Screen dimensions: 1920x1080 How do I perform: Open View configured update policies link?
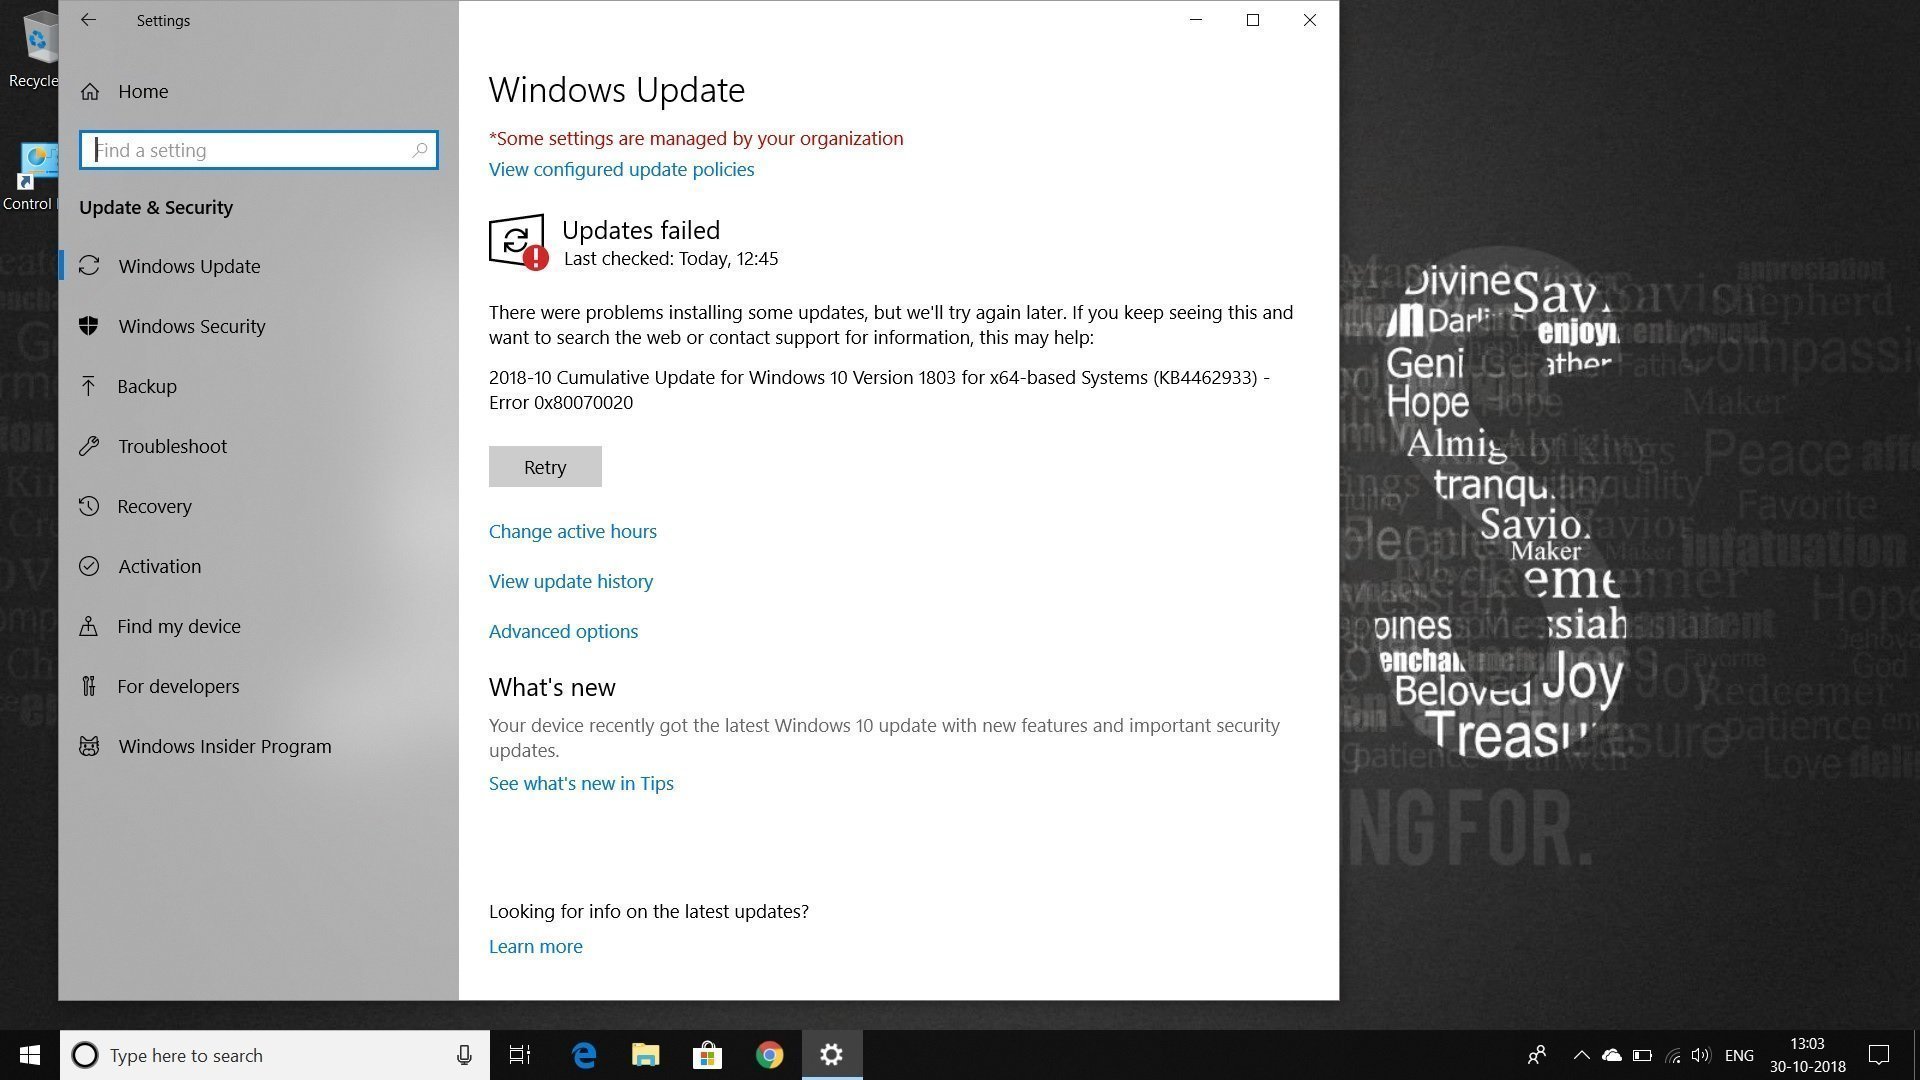(x=621, y=169)
